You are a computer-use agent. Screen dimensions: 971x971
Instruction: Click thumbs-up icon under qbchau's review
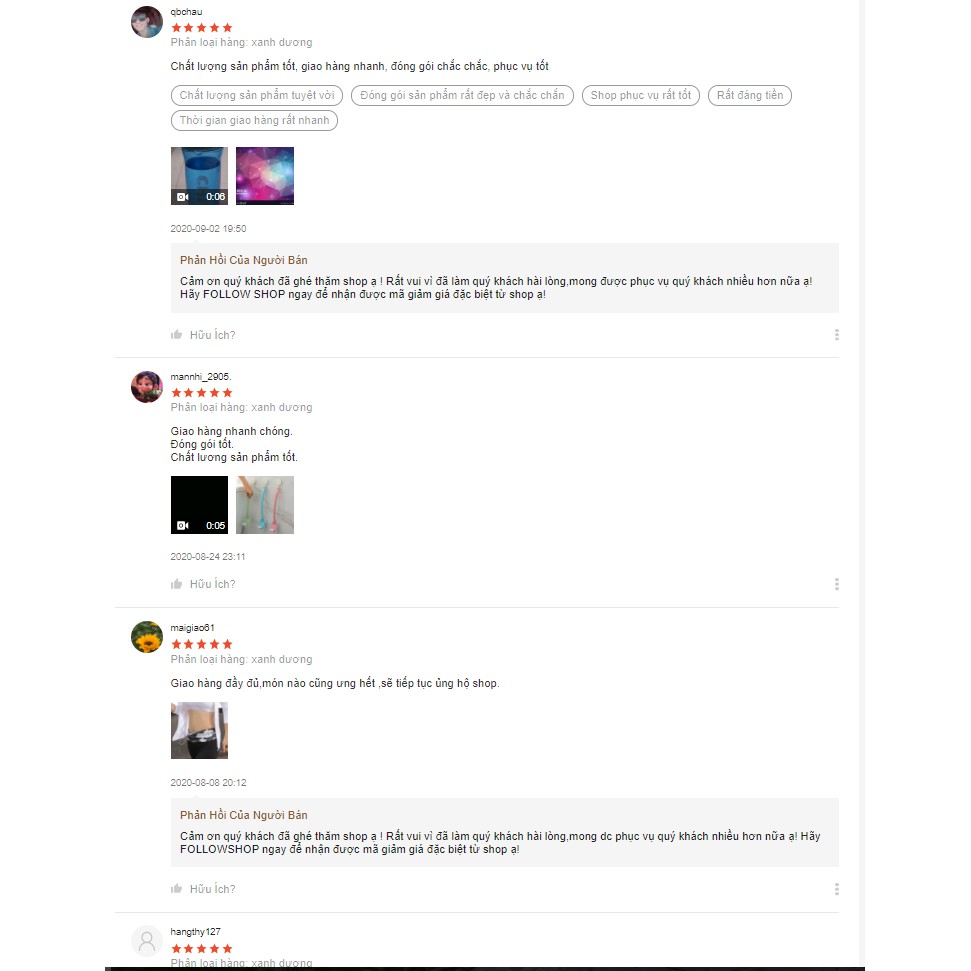tap(176, 334)
